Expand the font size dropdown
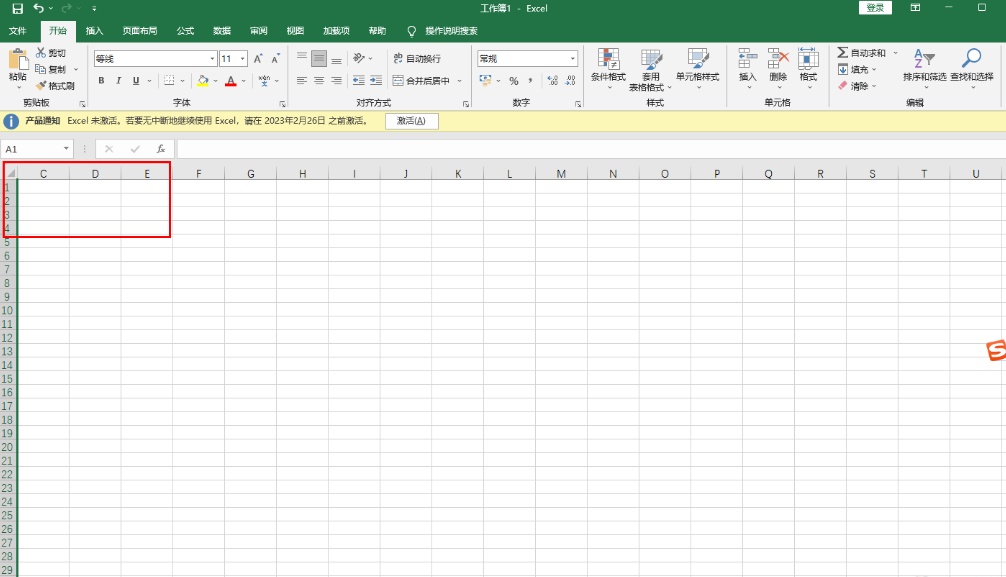1006x577 pixels. coord(243,59)
